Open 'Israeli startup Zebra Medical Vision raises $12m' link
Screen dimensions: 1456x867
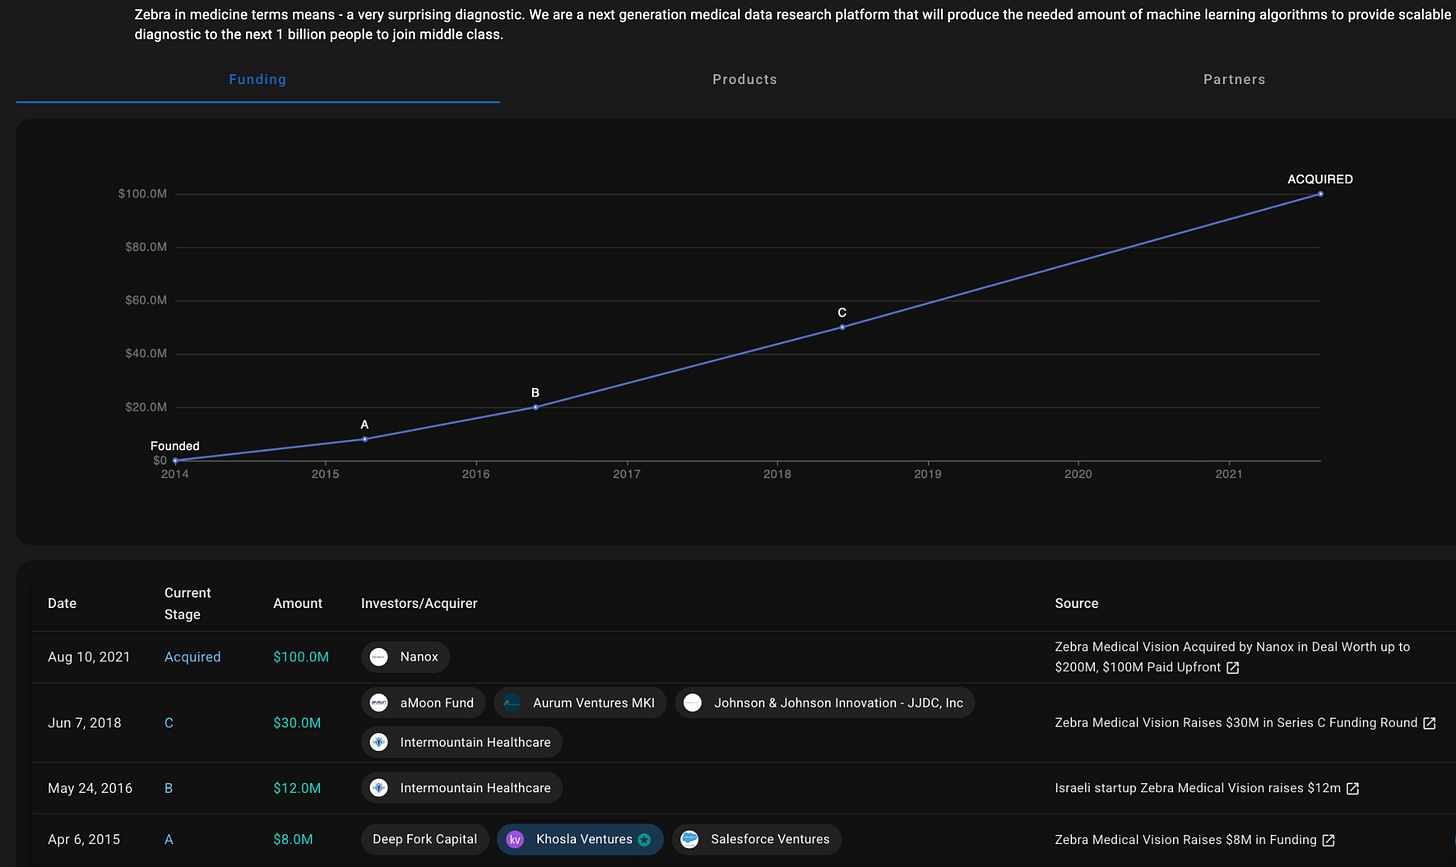pos(1198,788)
